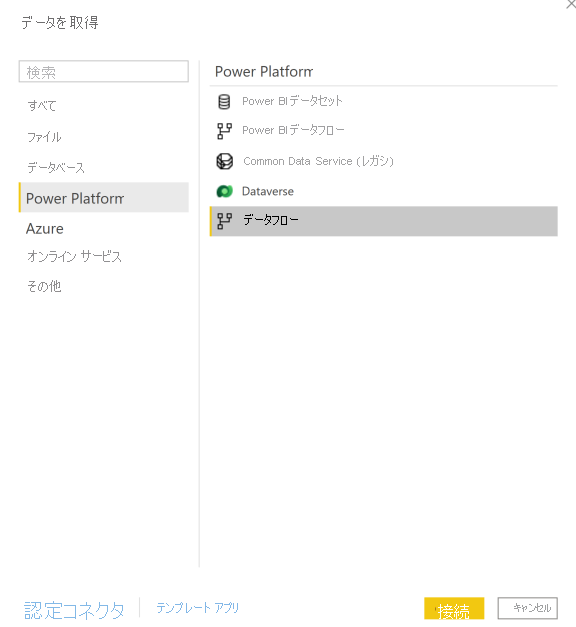Click the Power BI データセット database icon

click(x=224, y=102)
